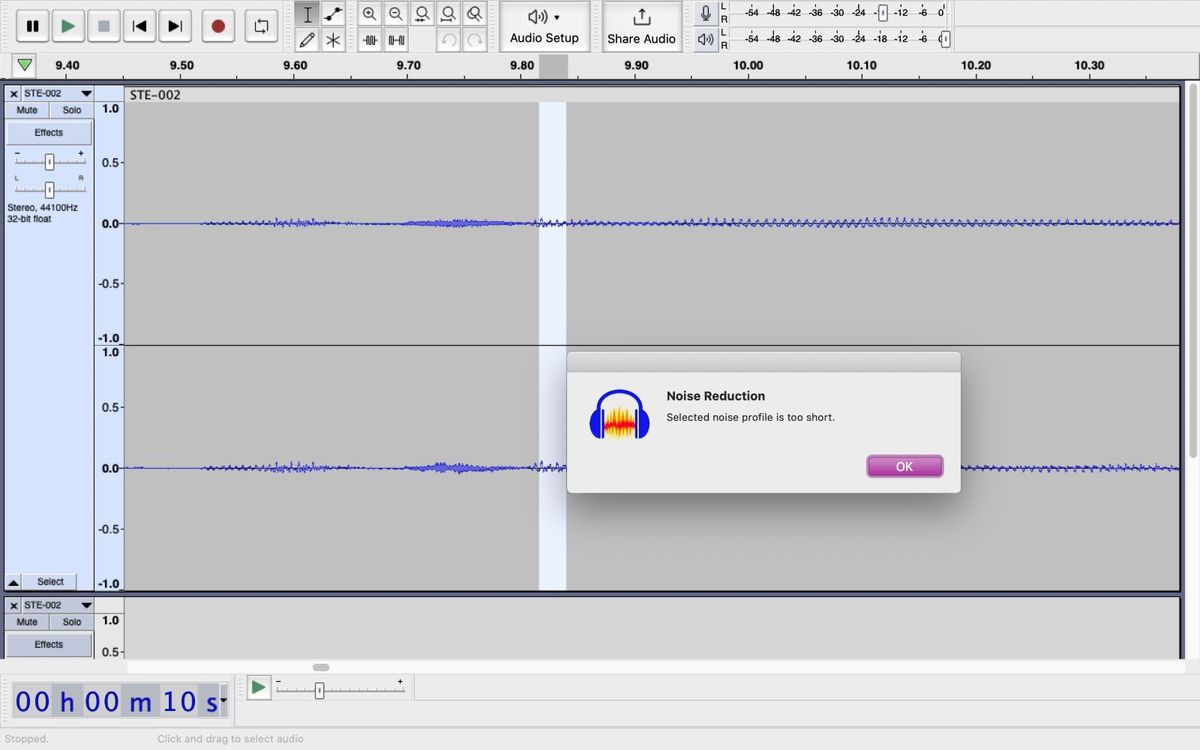1200x750 pixels.
Task: Click the Zoom In magnifier icon
Action: click(370, 13)
